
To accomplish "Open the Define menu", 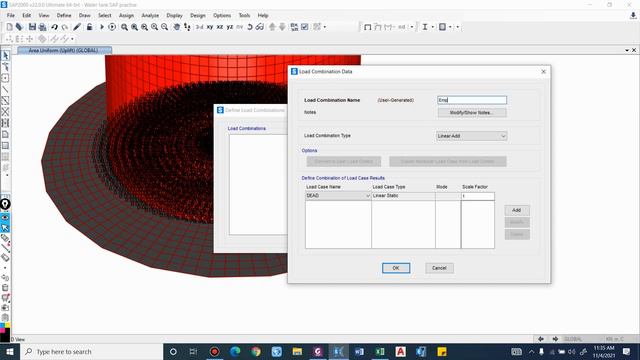I will point(64,16).
